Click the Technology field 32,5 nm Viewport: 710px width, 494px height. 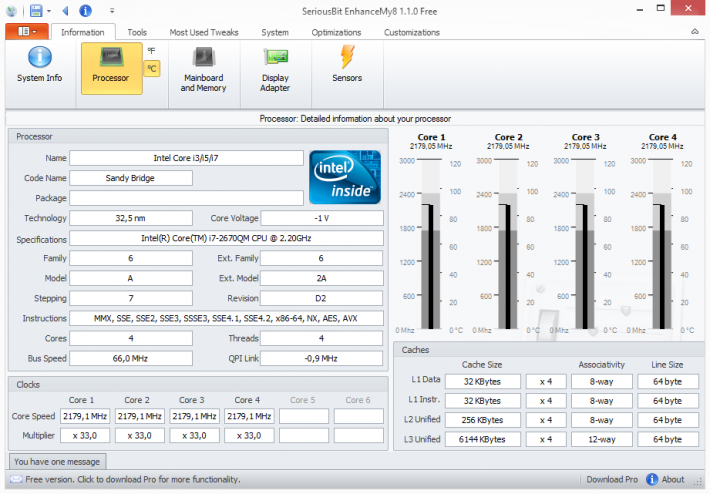point(130,218)
